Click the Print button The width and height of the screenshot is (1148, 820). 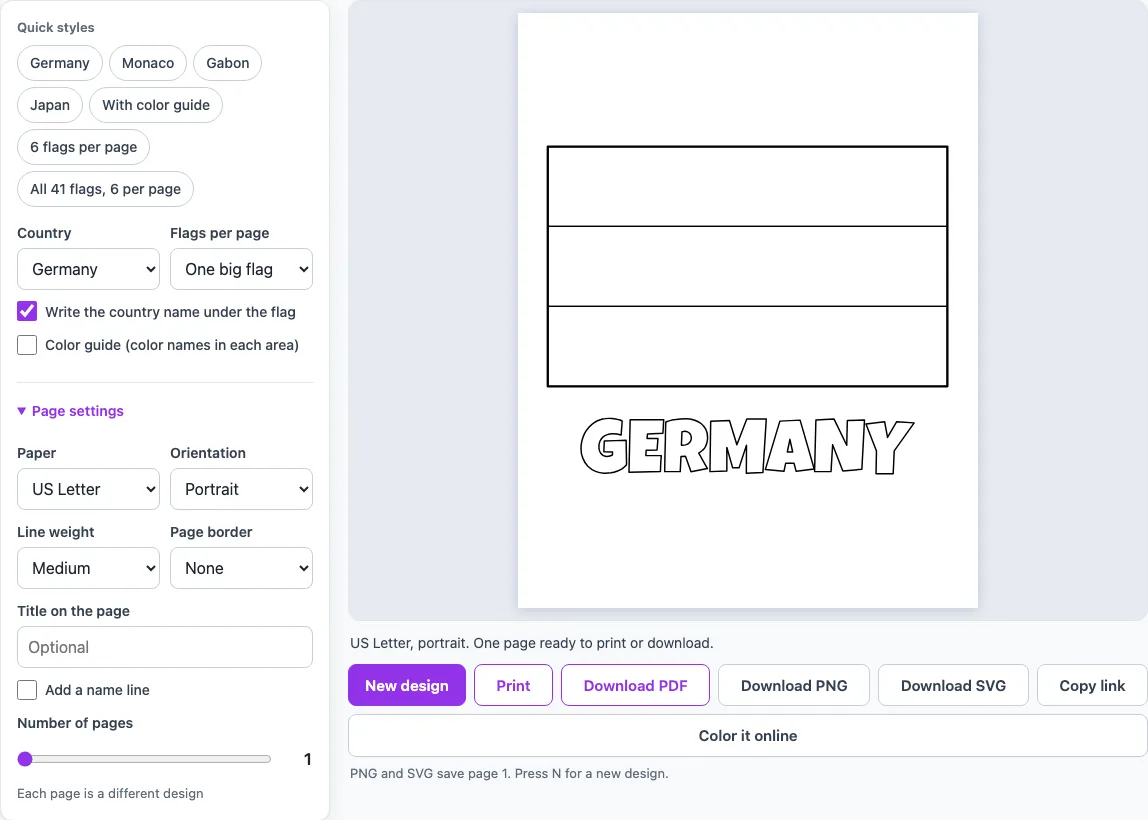click(513, 685)
